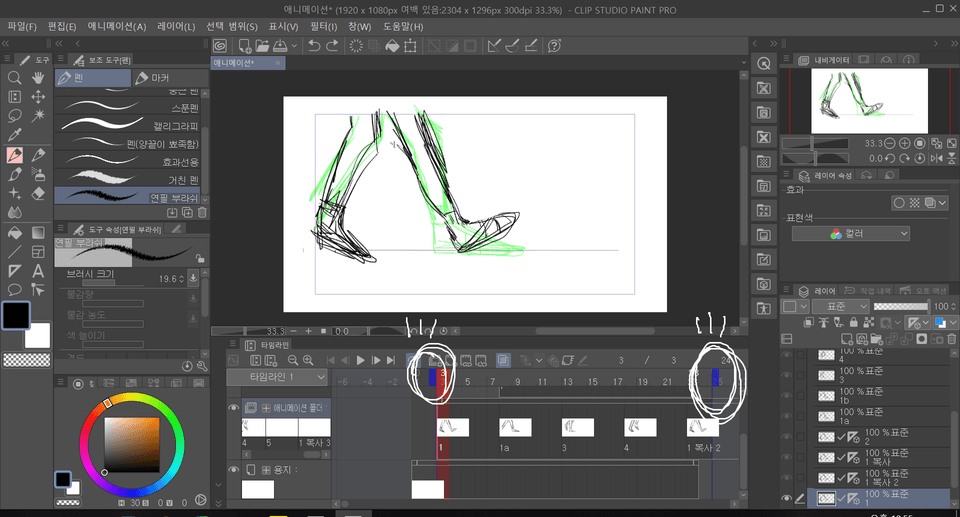
Task: Switch to the 마커 sub tool tab
Action: 170,78
